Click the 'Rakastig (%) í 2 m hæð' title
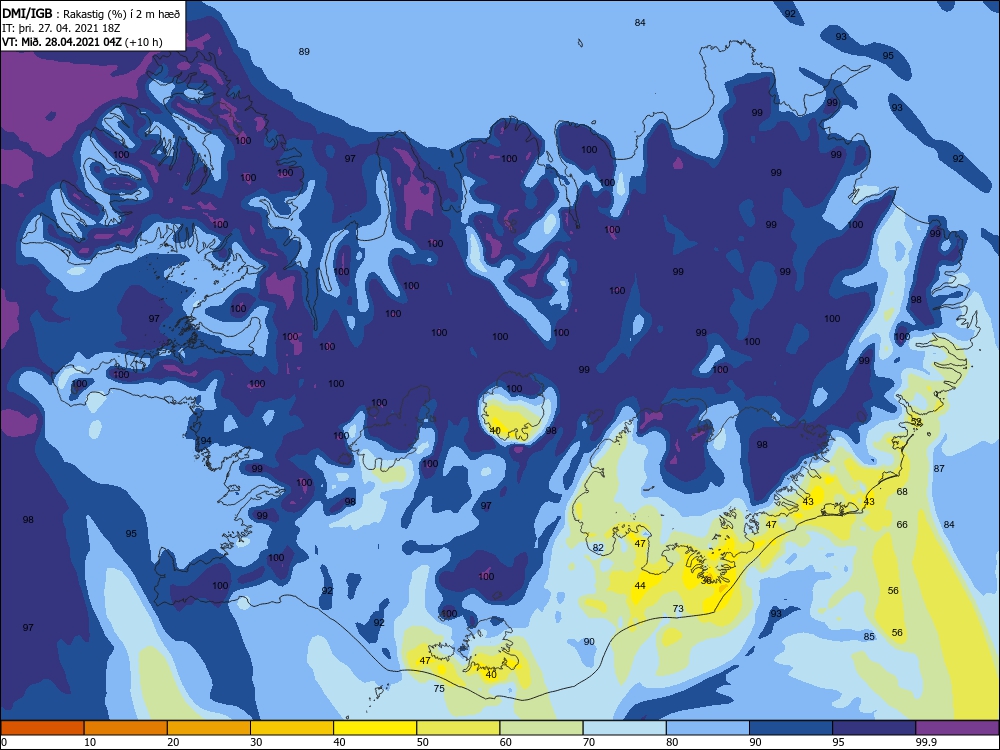The height and width of the screenshot is (750, 1000). pyautogui.click(x=121, y=14)
